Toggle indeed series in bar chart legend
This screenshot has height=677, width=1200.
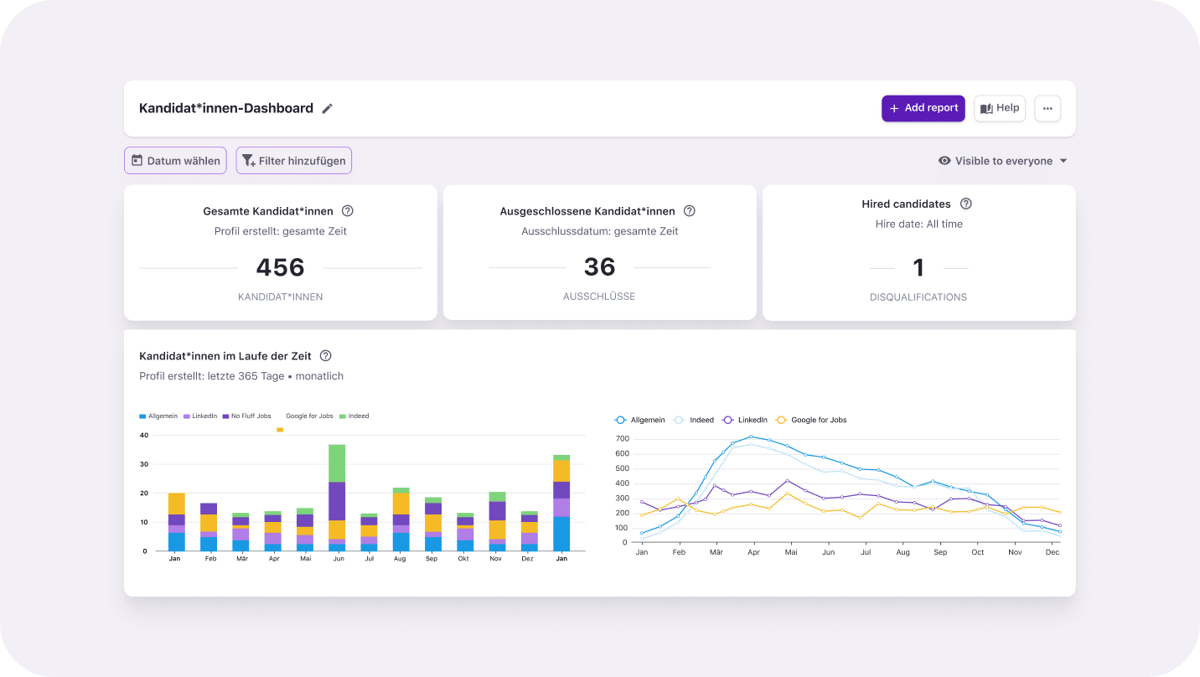click(x=354, y=416)
